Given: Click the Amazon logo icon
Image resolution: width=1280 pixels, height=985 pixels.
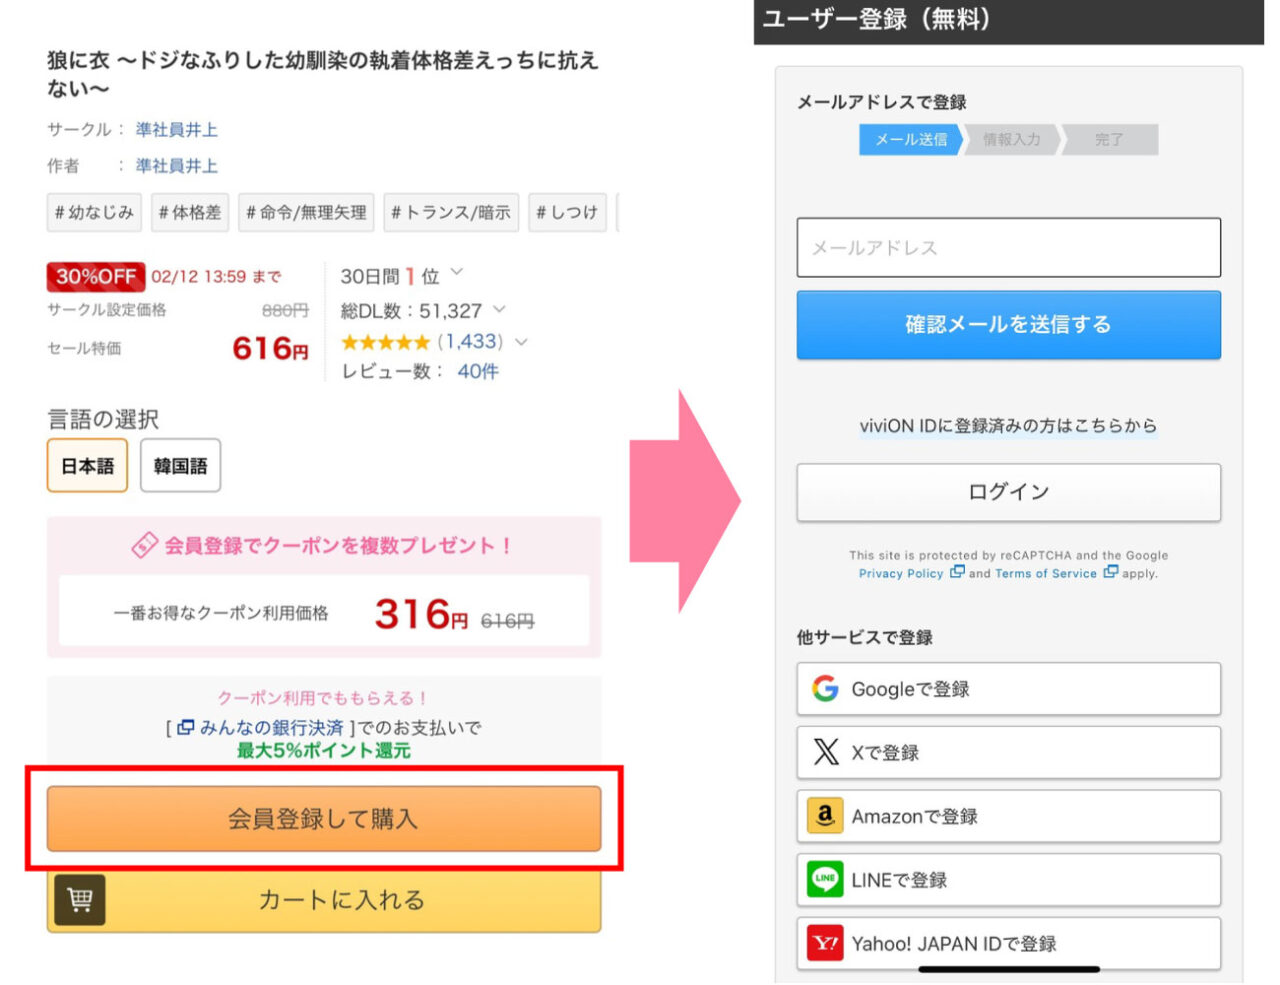Looking at the screenshot, I should click(825, 816).
